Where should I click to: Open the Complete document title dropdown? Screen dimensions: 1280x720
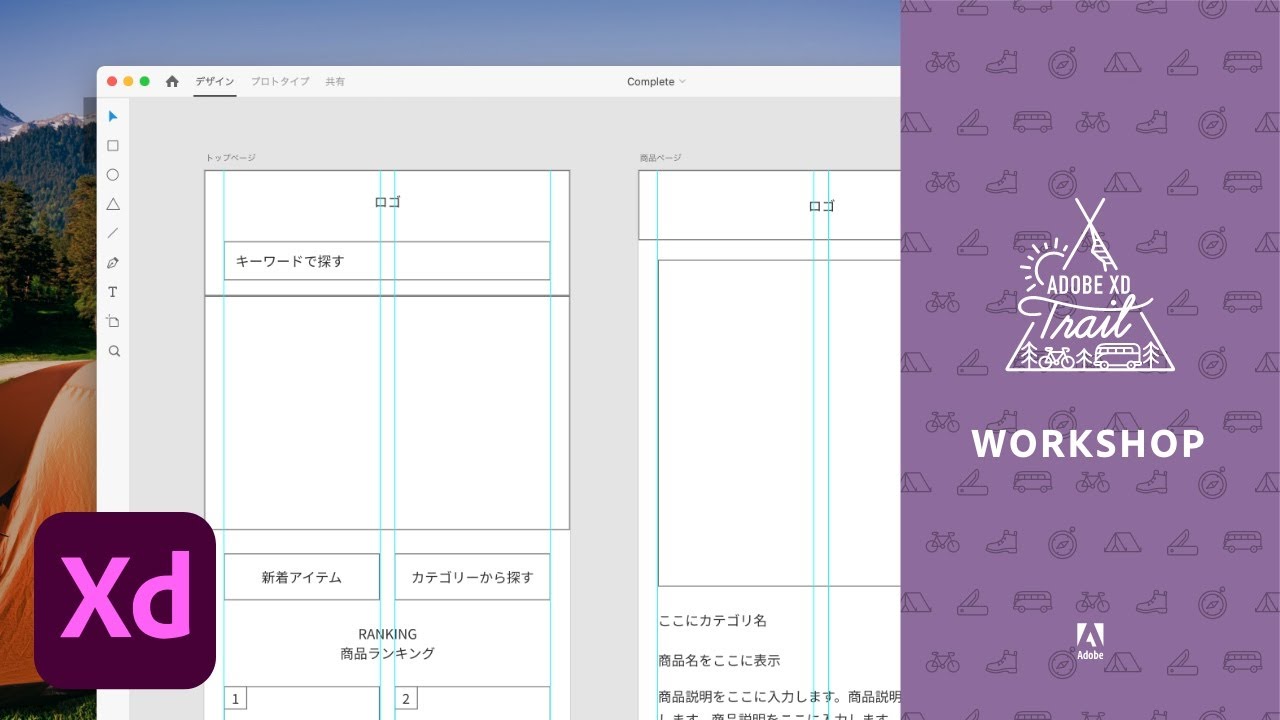coord(656,82)
